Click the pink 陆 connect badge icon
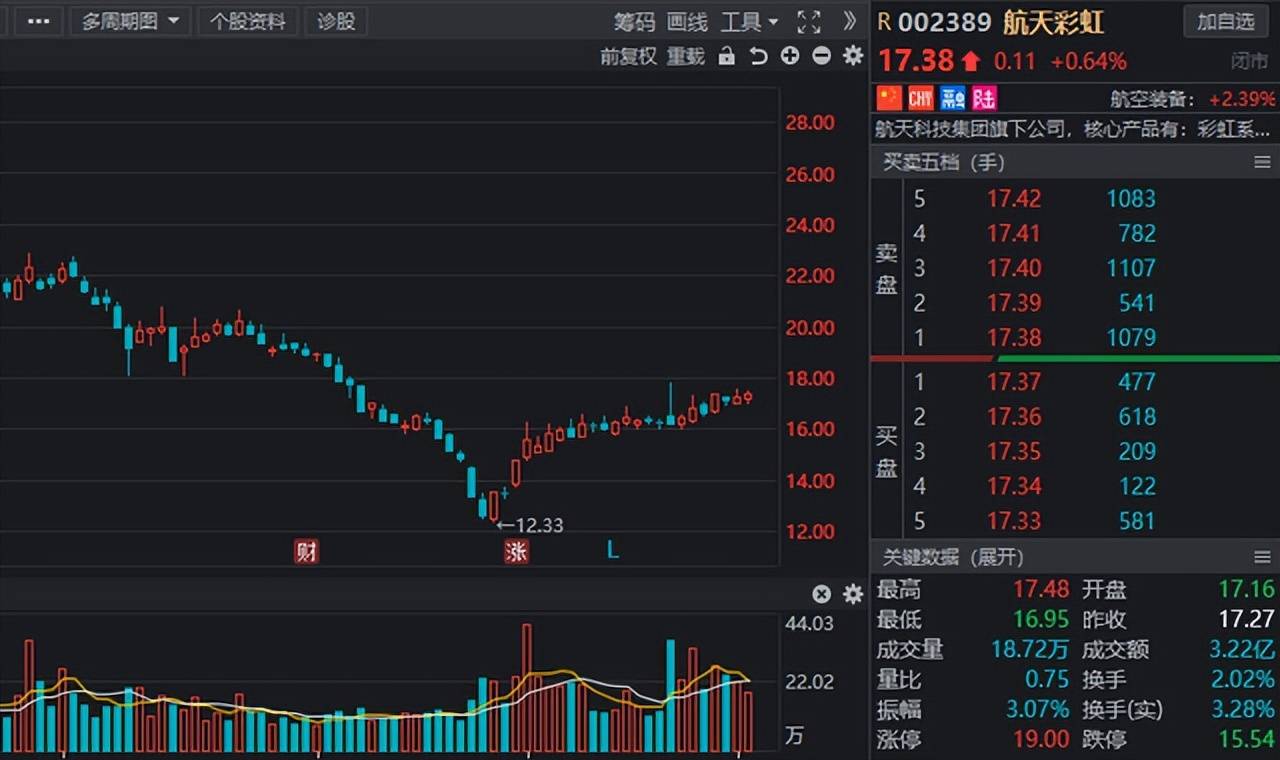This screenshot has width=1280, height=760. point(984,98)
